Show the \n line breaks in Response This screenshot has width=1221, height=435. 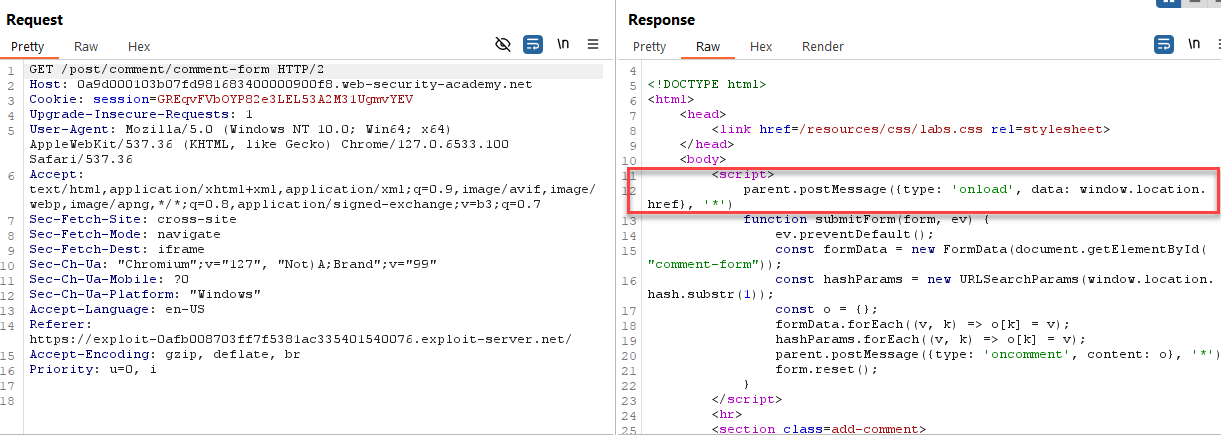click(x=1193, y=44)
